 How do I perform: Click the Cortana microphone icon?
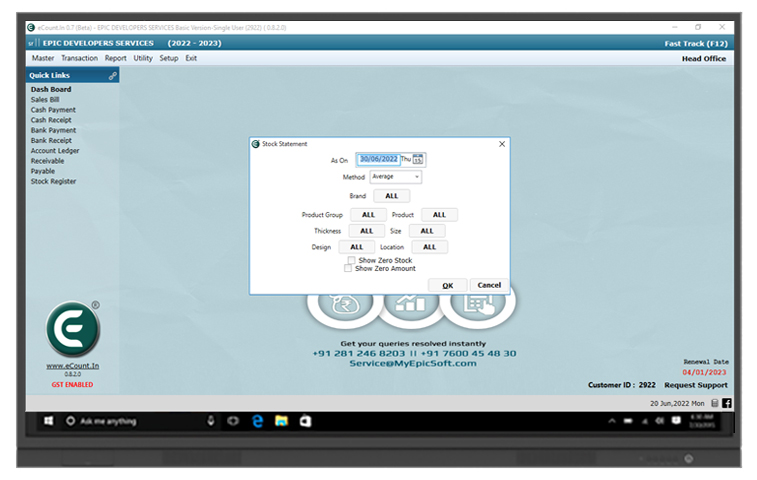pos(211,421)
